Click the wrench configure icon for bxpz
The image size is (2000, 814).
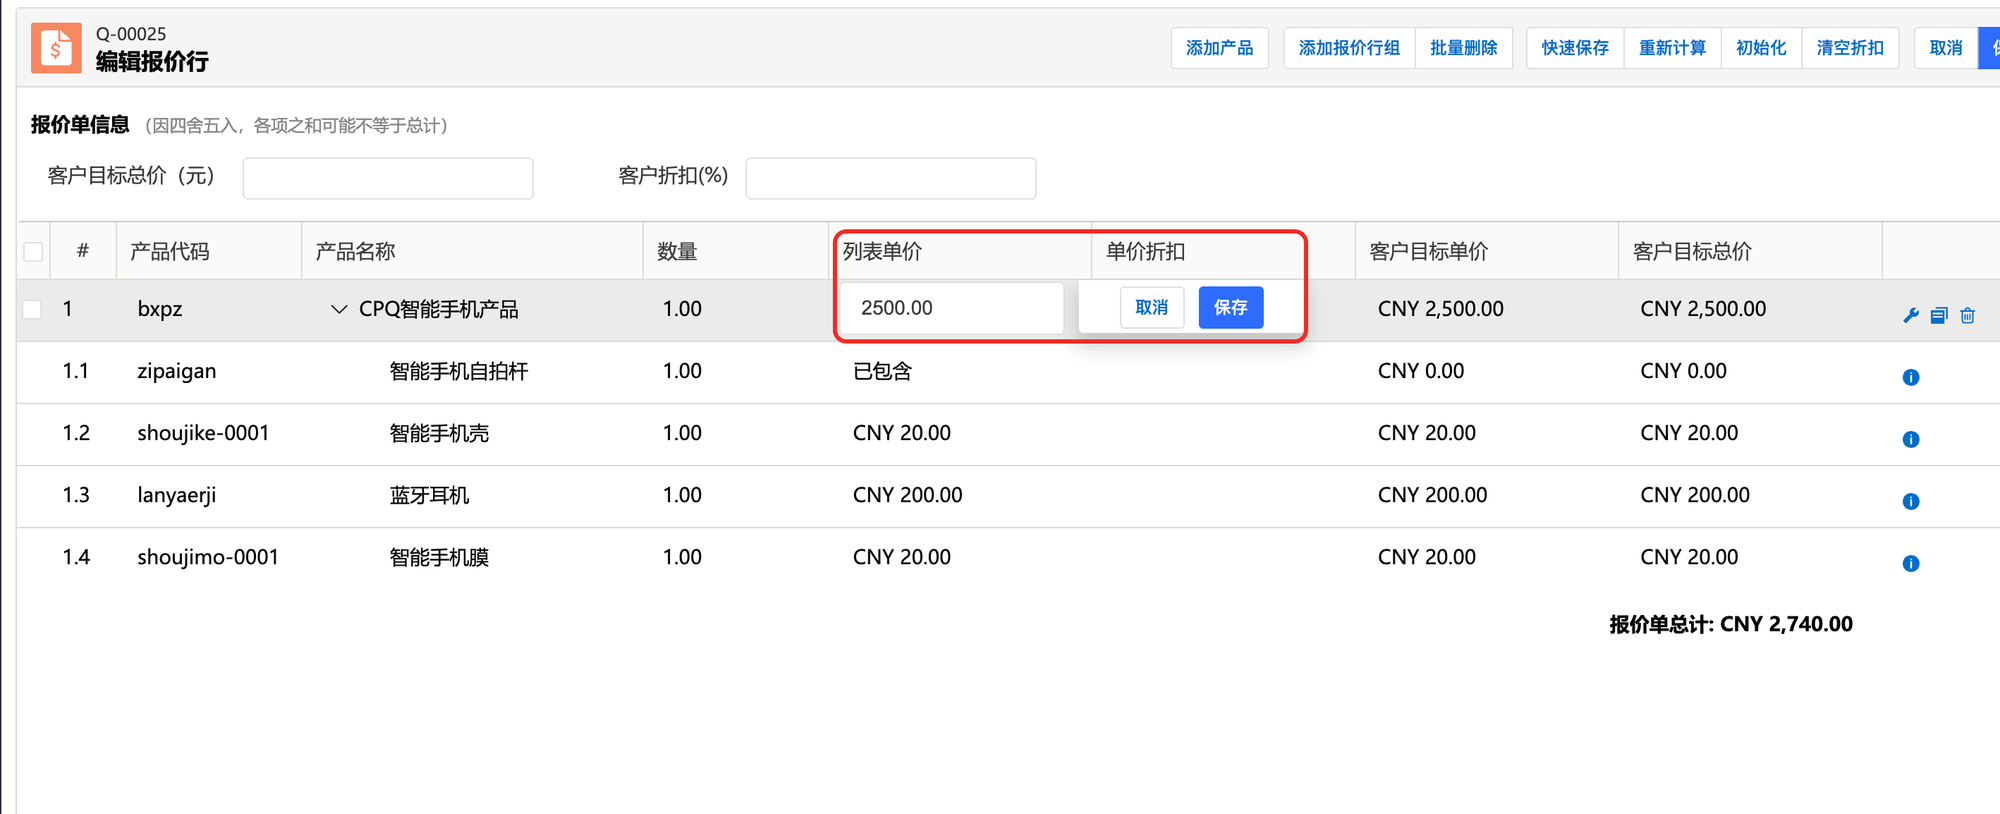[1910, 316]
